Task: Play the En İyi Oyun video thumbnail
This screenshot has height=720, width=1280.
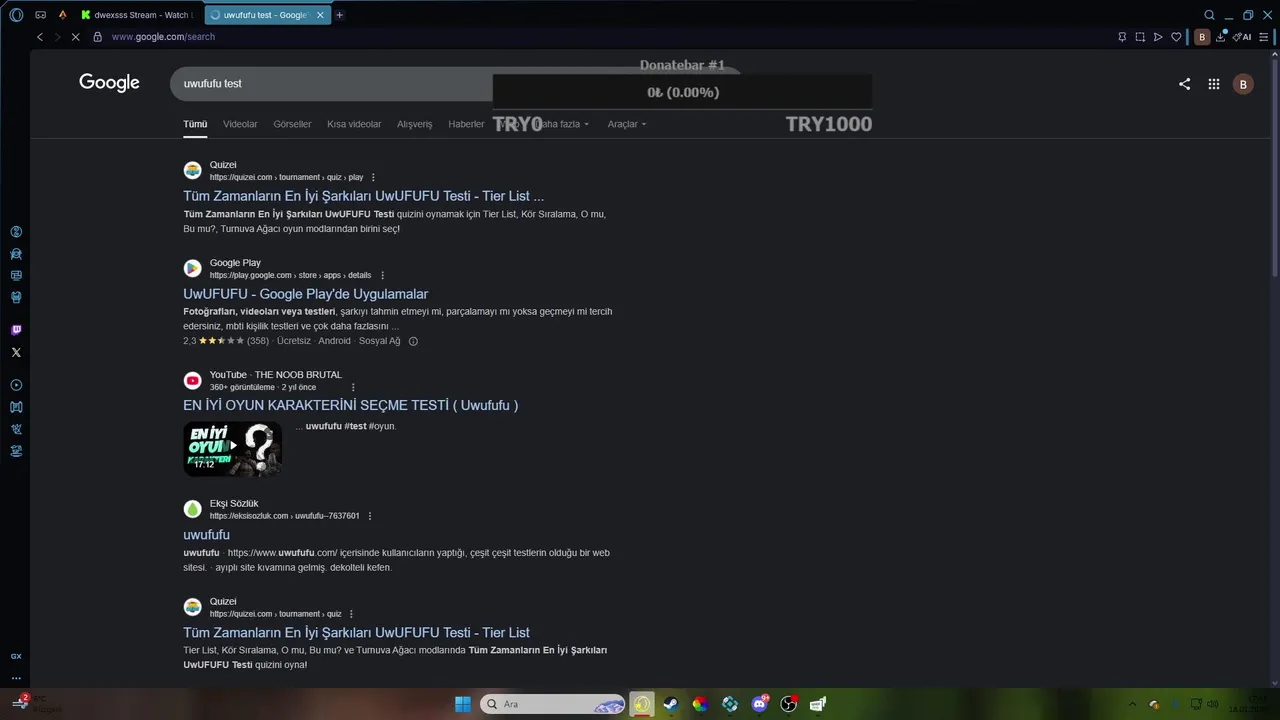Action: click(x=232, y=449)
